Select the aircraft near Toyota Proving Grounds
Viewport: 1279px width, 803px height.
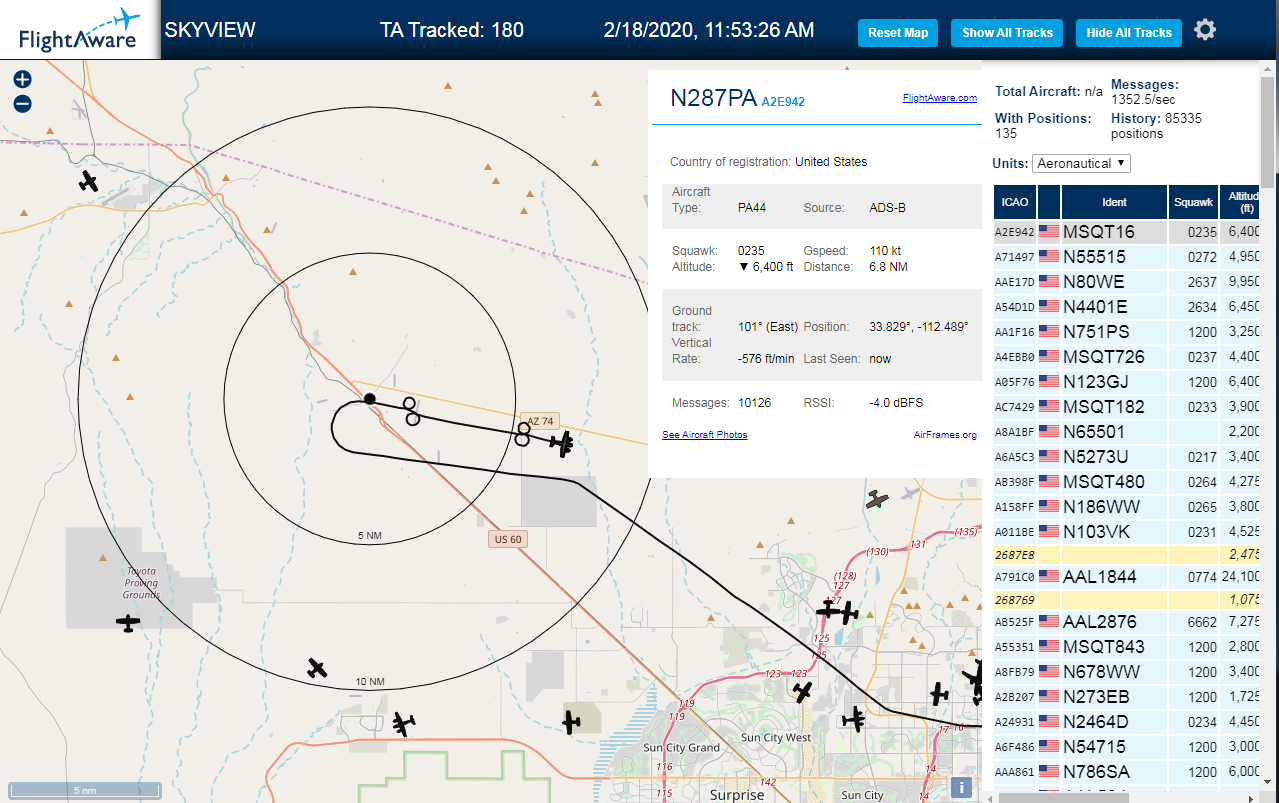[128, 623]
